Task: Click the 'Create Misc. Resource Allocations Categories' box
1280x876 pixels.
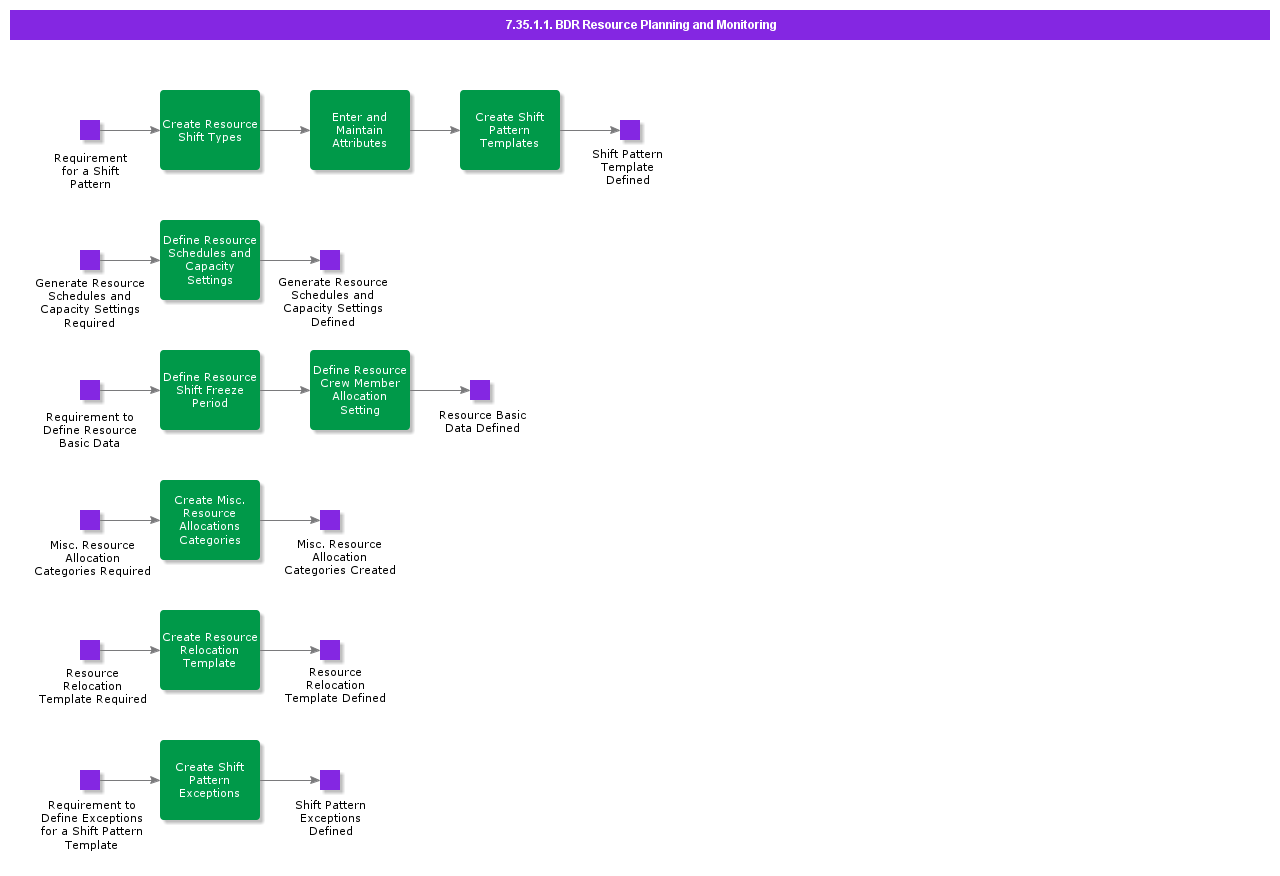Action: [x=210, y=520]
